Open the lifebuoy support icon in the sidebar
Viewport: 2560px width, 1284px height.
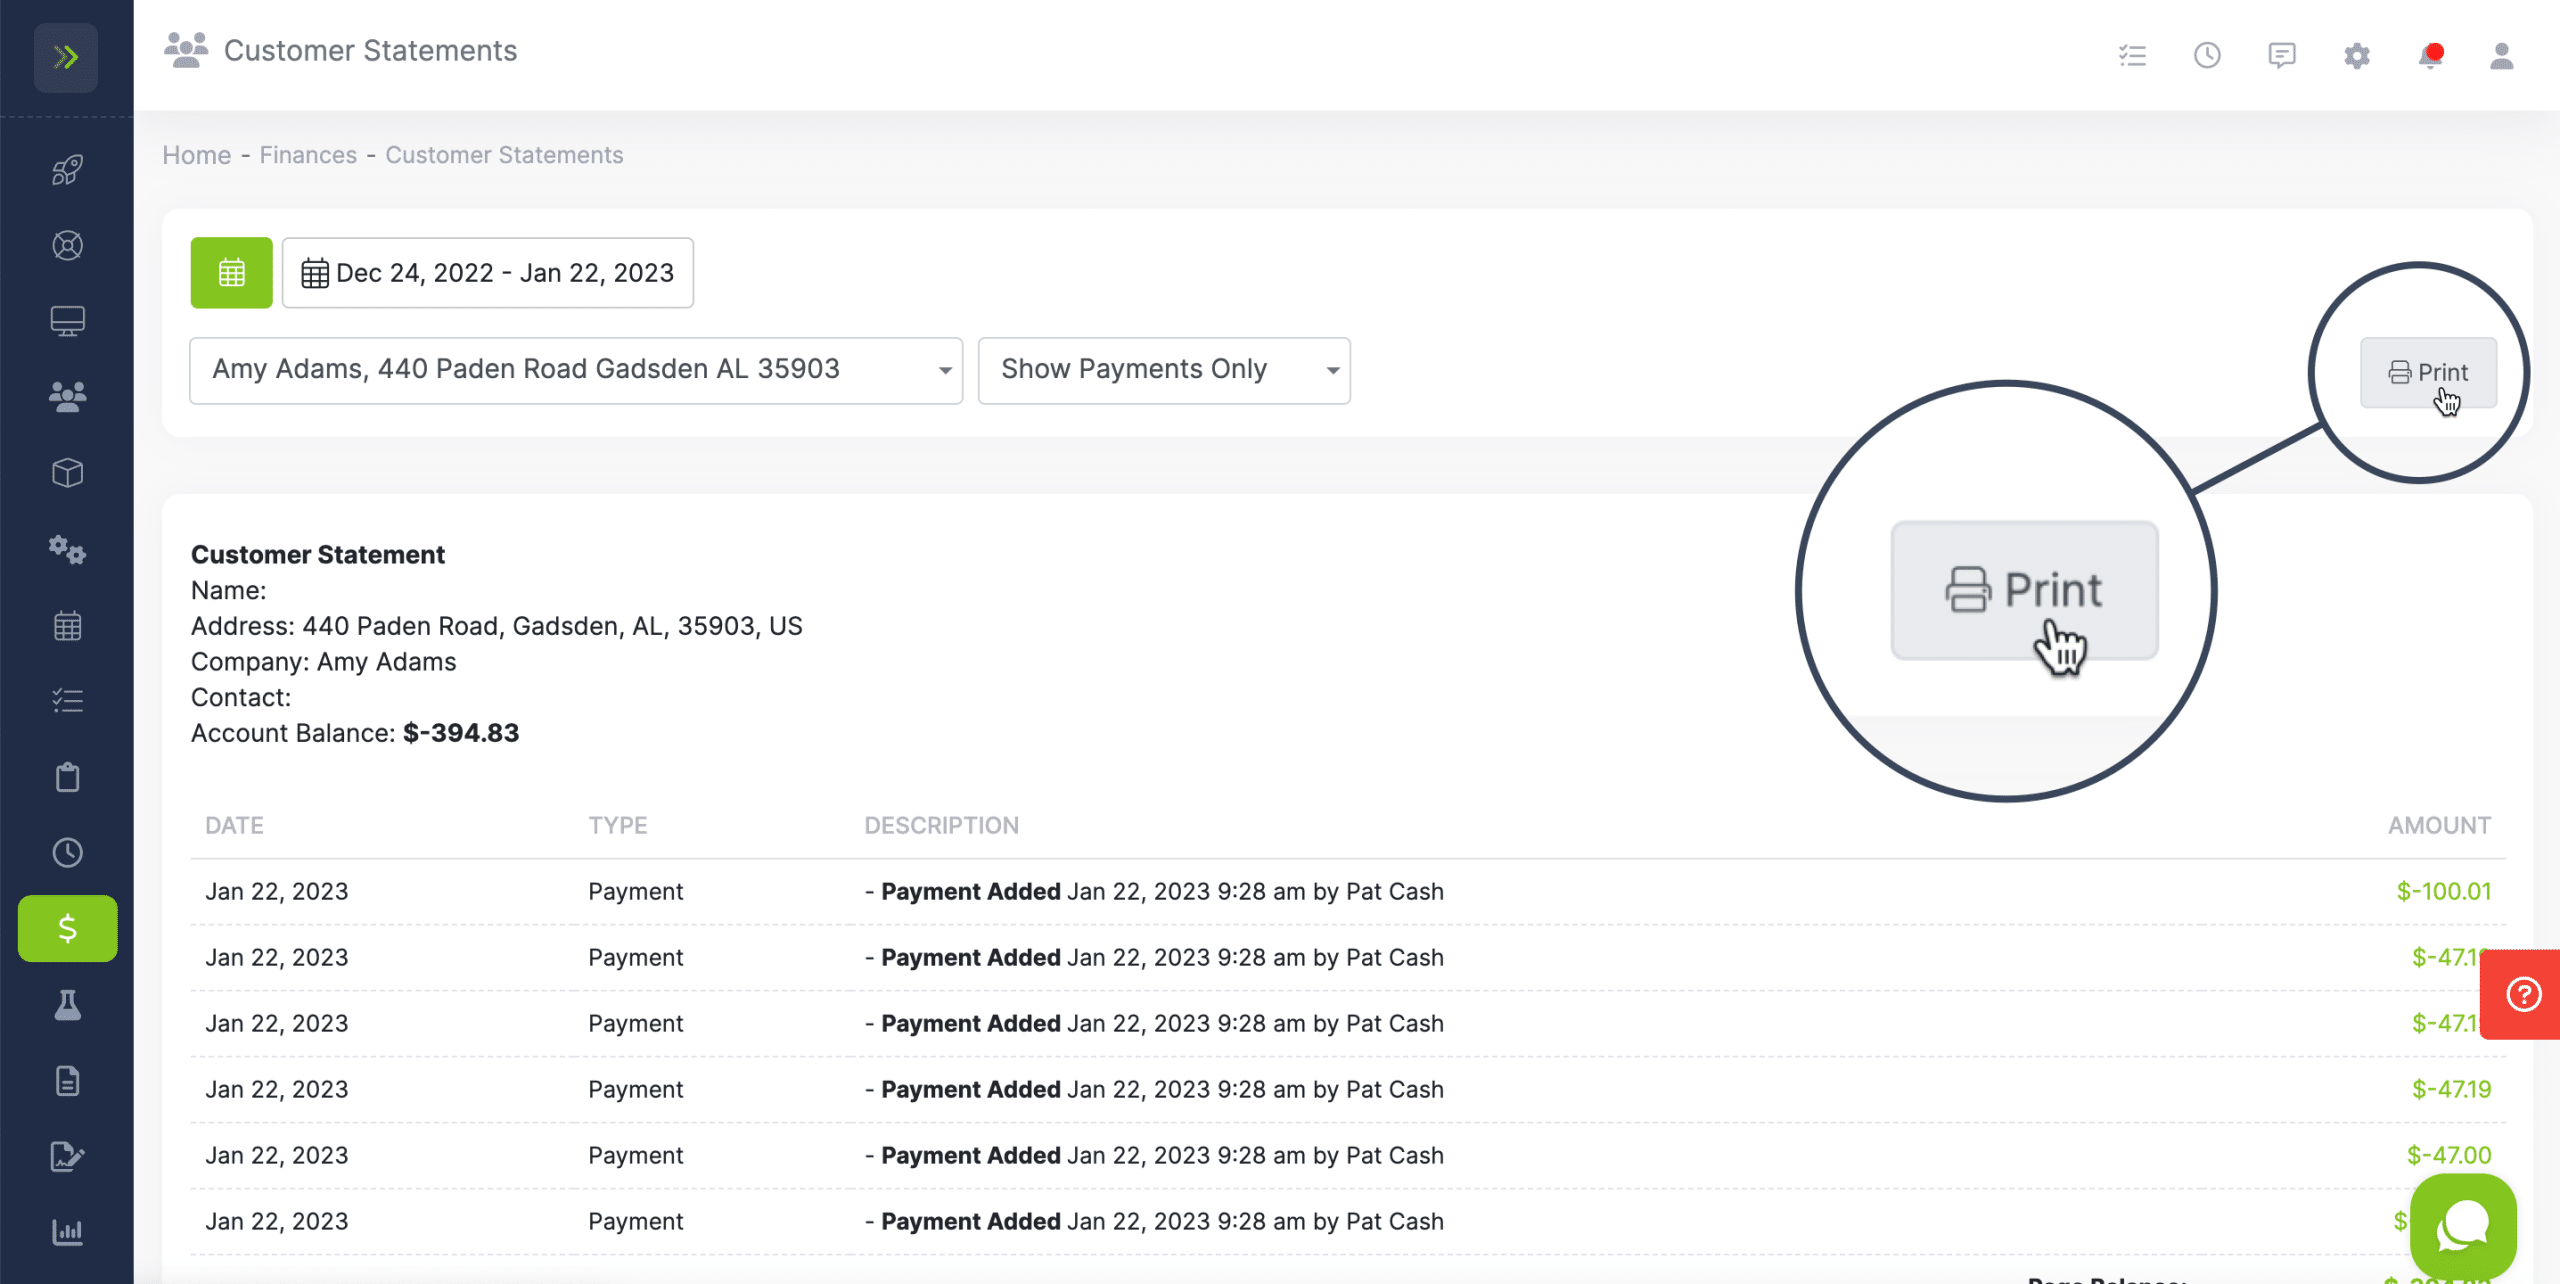click(x=67, y=245)
